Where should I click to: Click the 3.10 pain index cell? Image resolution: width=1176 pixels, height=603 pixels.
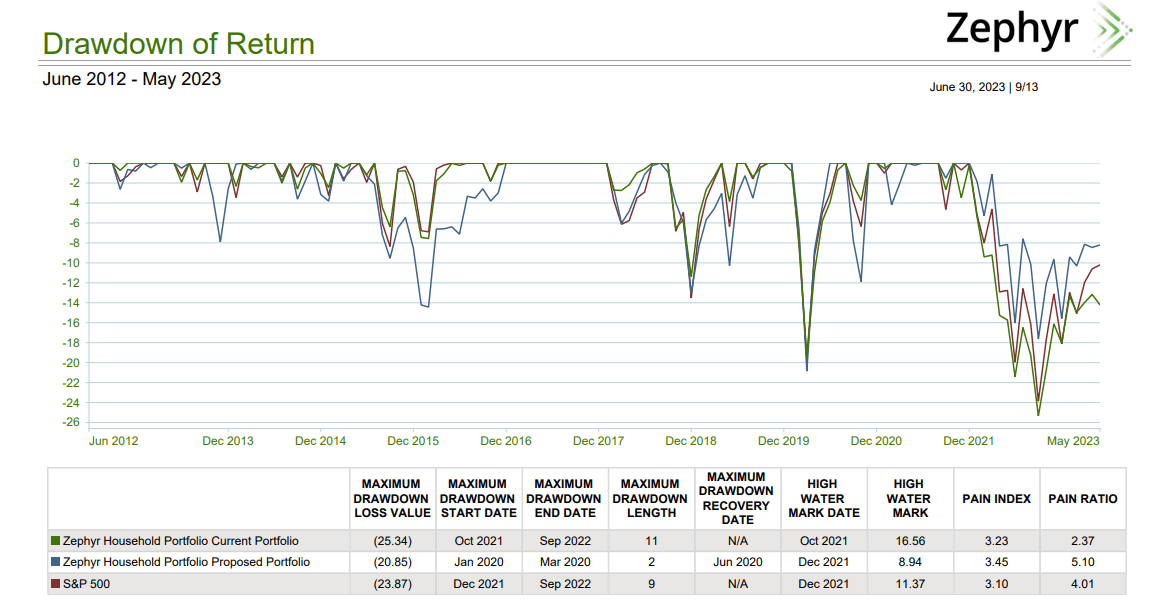coord(996,584)
